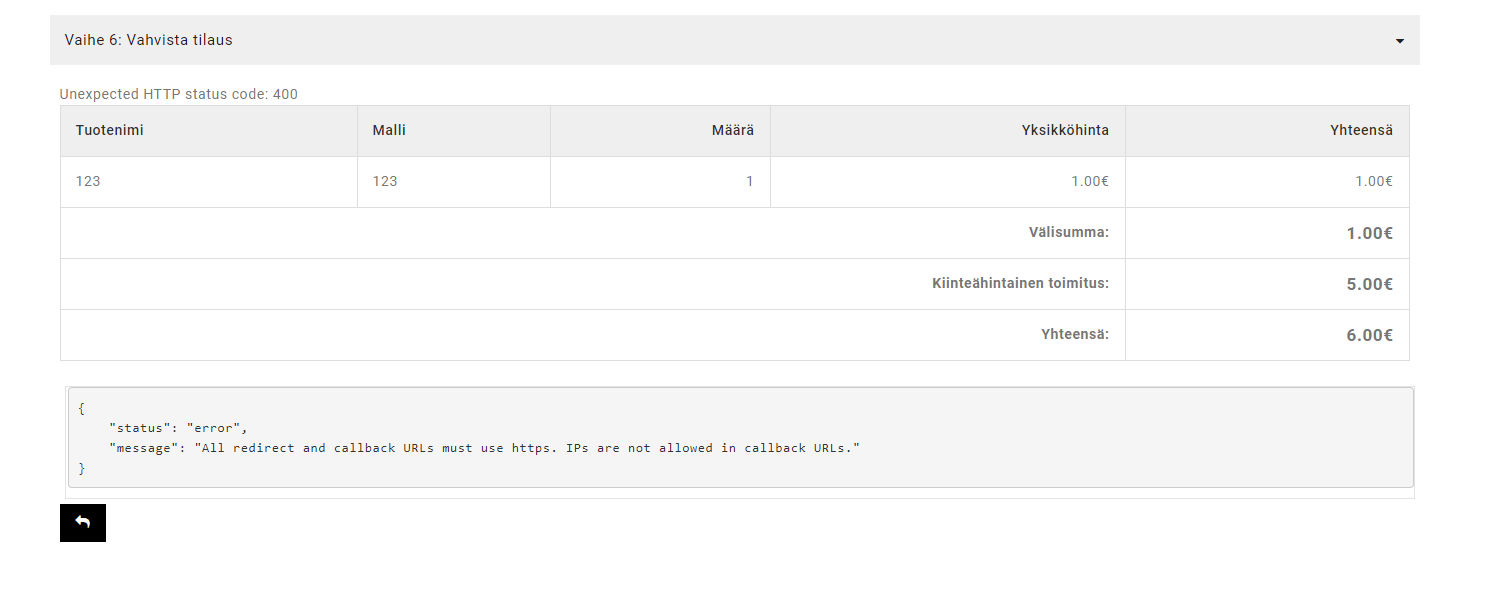Screen dimensions: 1491x594
Task: Click the black back arrow button
Action: point(83,523)
